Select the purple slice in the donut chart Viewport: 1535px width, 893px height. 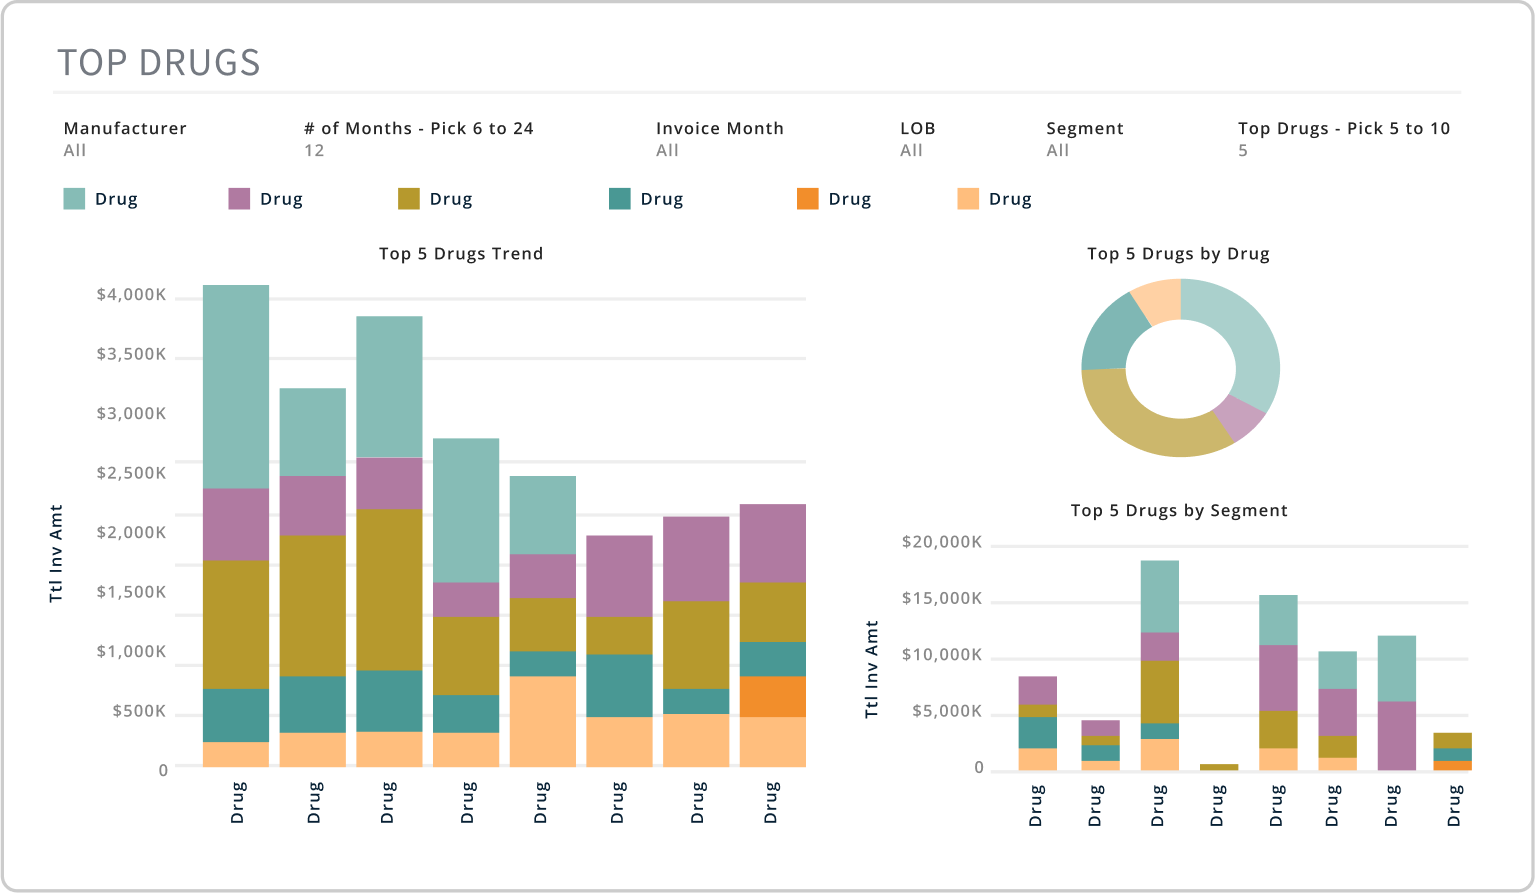(x=1239, y=417)
